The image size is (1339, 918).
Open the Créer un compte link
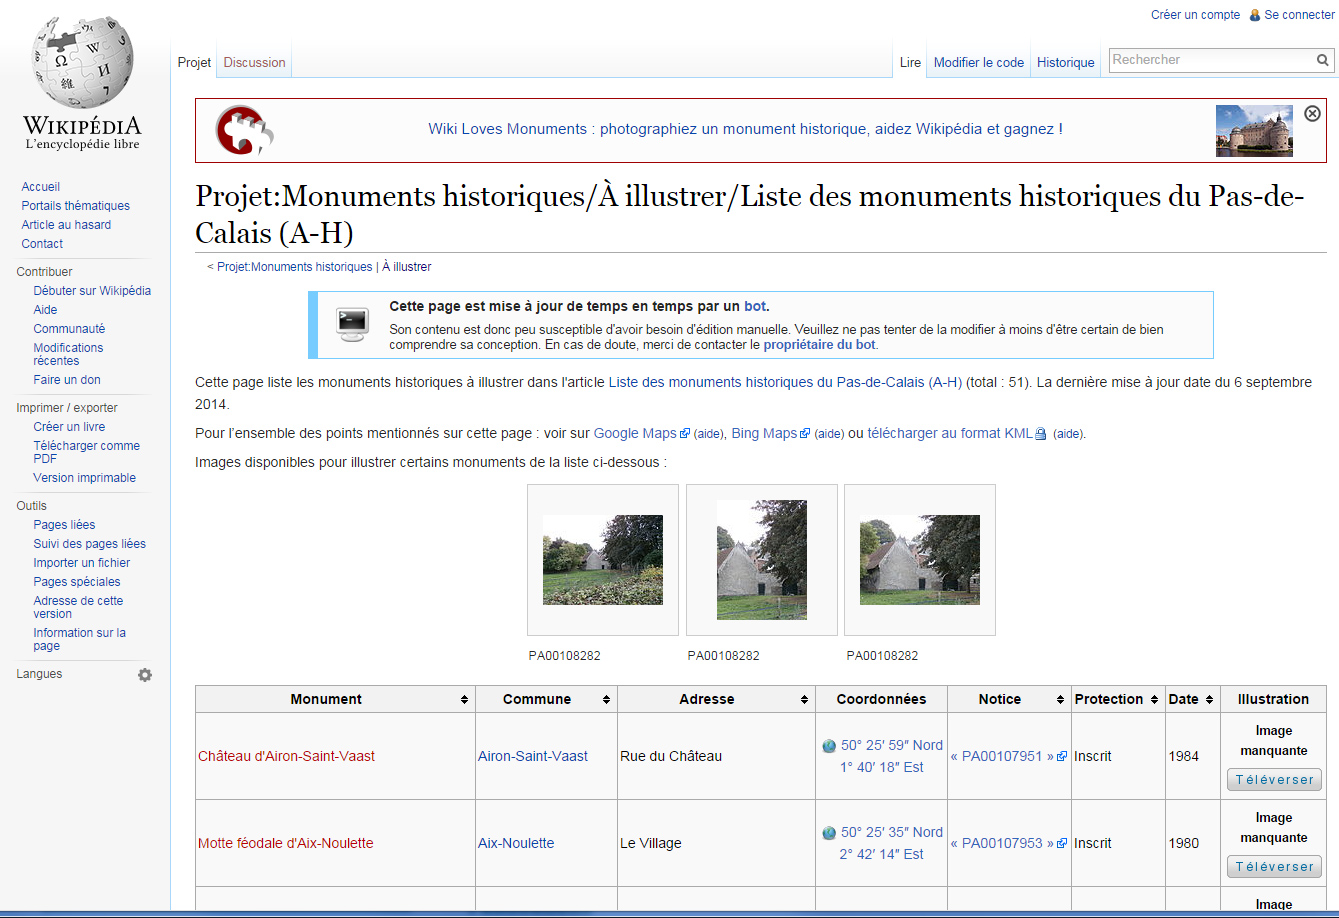(x=1195, y=15)
